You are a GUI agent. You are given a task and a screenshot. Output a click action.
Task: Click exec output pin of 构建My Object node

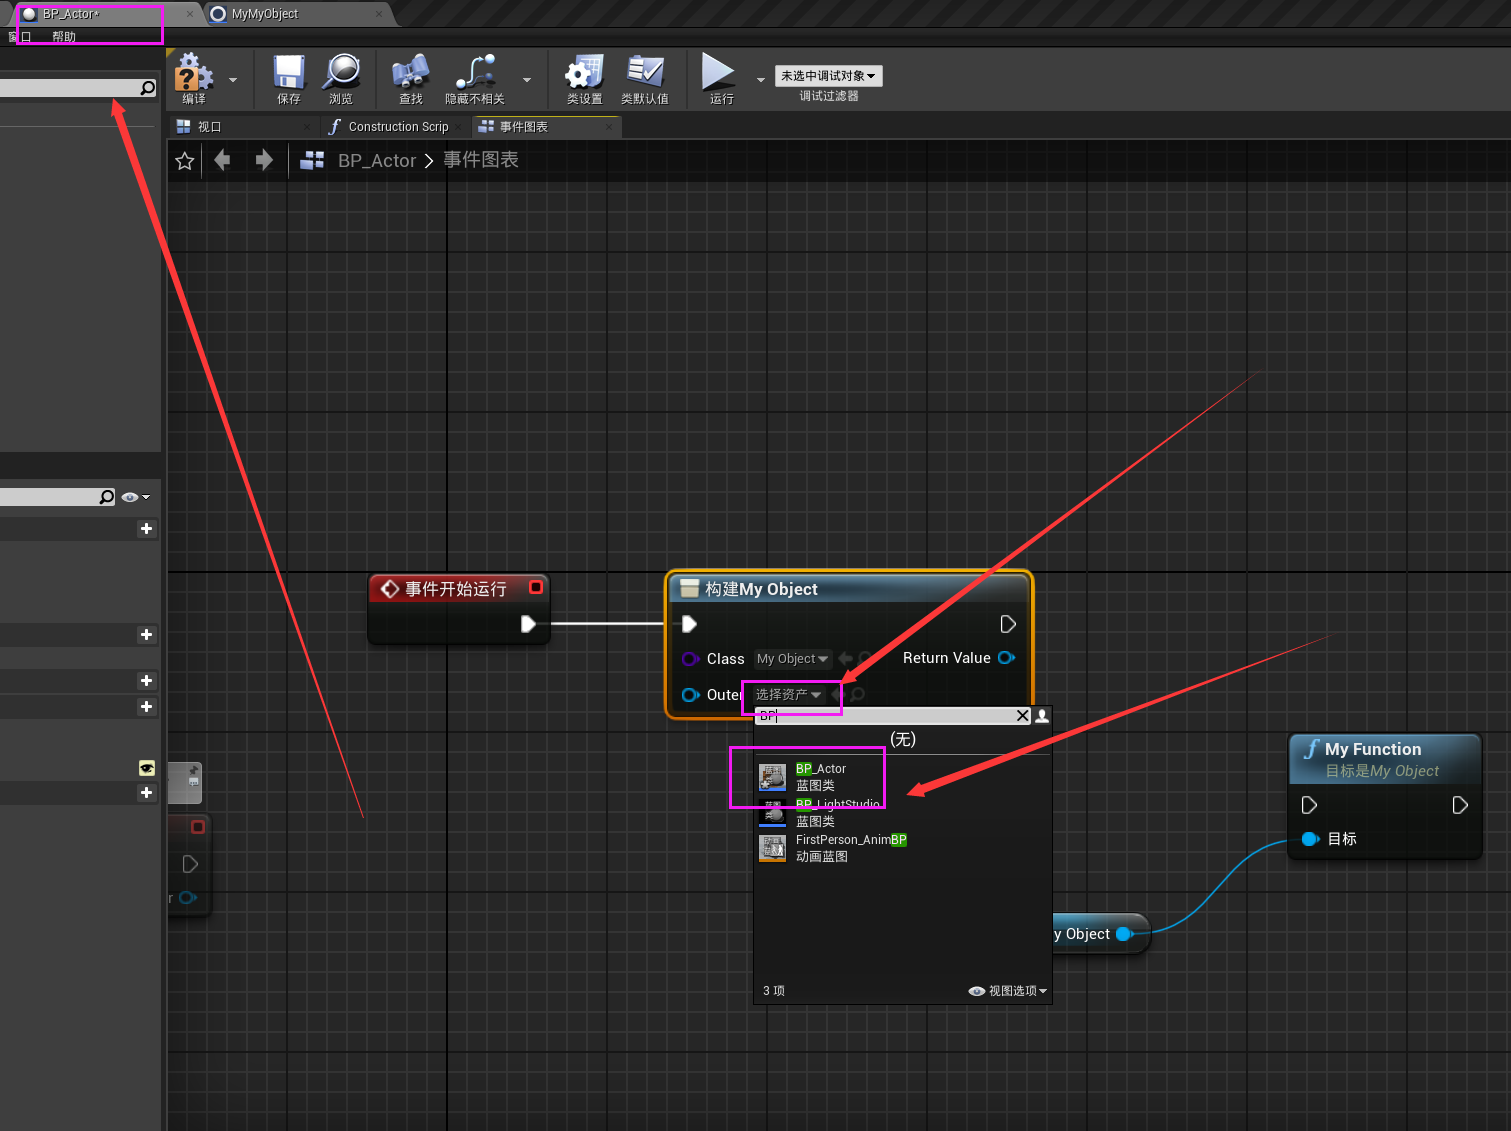click(1008, 624)
